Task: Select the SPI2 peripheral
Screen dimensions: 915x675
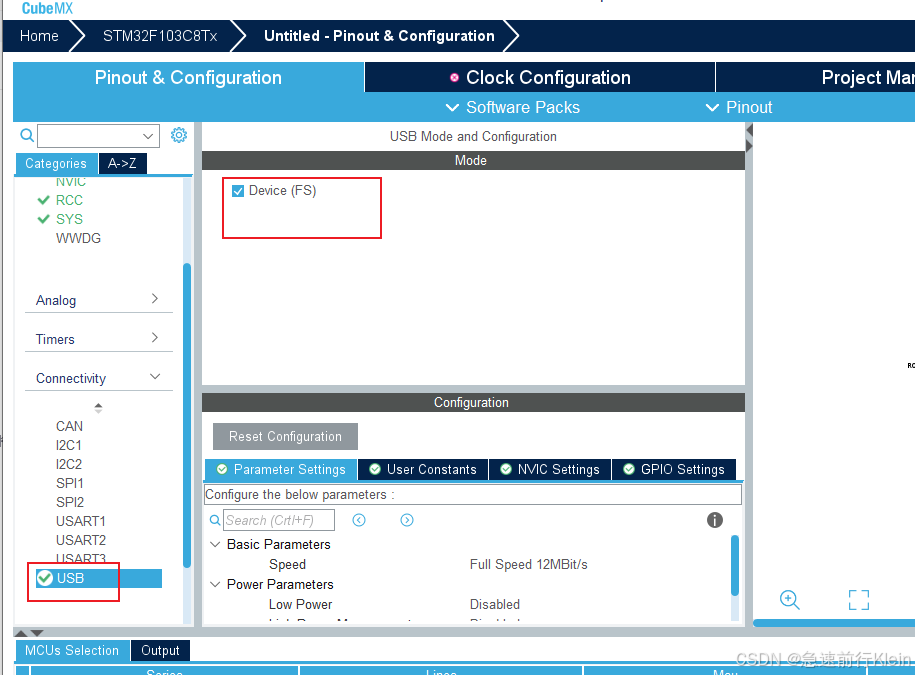Action: (70, 502)
